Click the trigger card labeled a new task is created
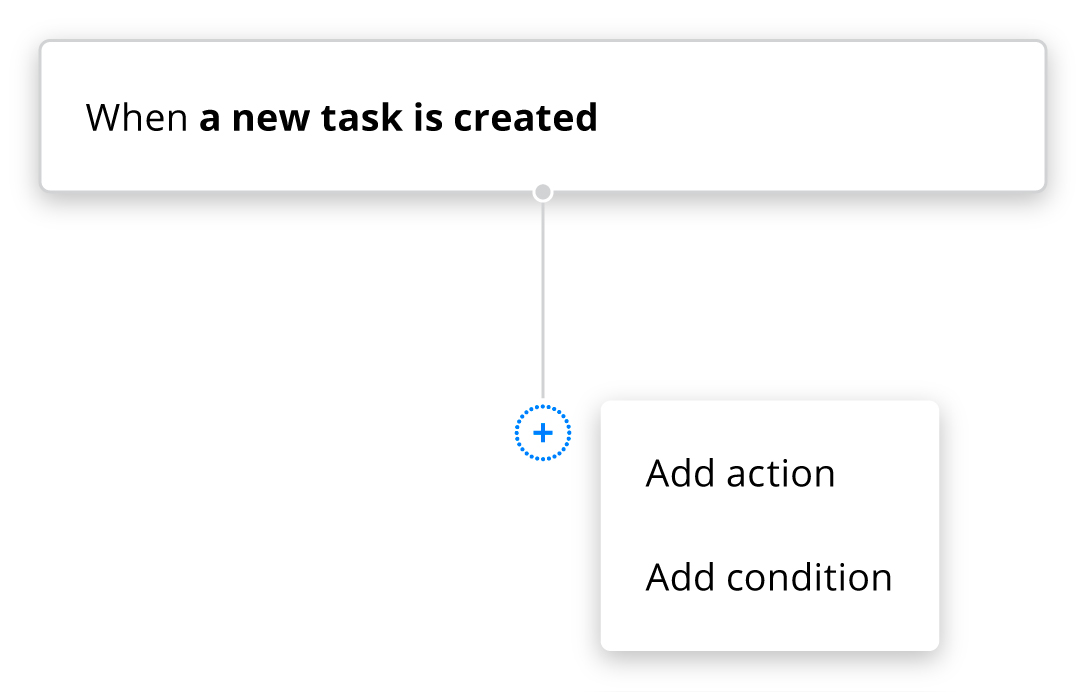 tap(540, 115)
